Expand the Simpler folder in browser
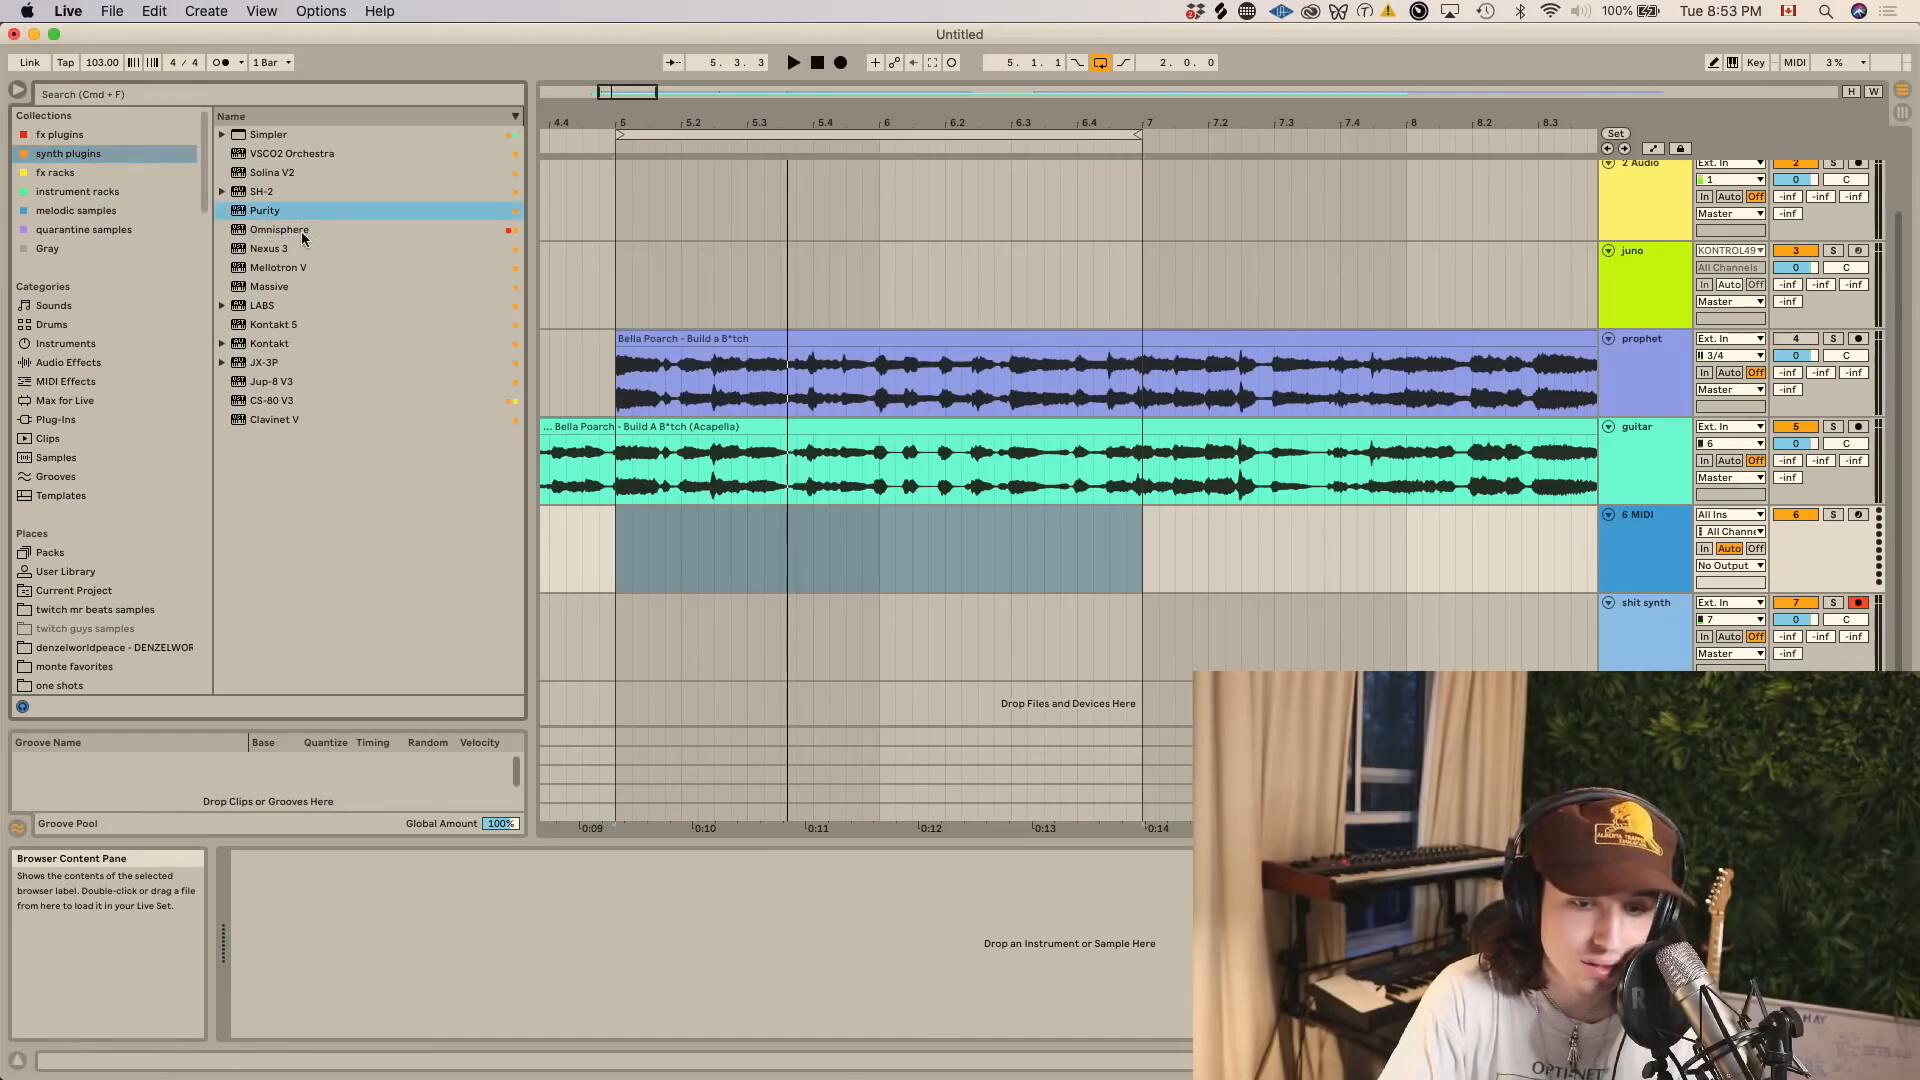Screen dimensions: 1920x1080 click(x=222, y=135)
